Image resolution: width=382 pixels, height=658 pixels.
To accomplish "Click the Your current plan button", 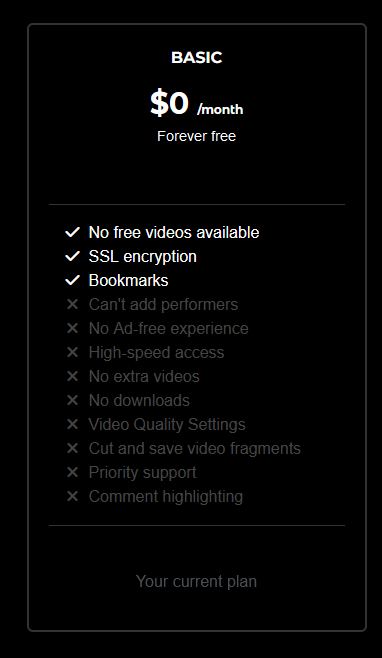I will click(196, 581).
